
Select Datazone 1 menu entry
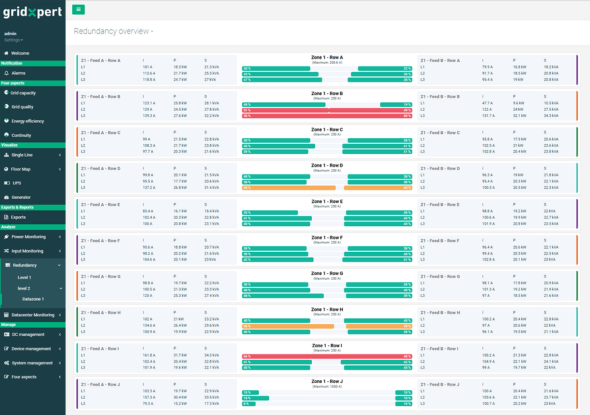click(x=33, y=299)
